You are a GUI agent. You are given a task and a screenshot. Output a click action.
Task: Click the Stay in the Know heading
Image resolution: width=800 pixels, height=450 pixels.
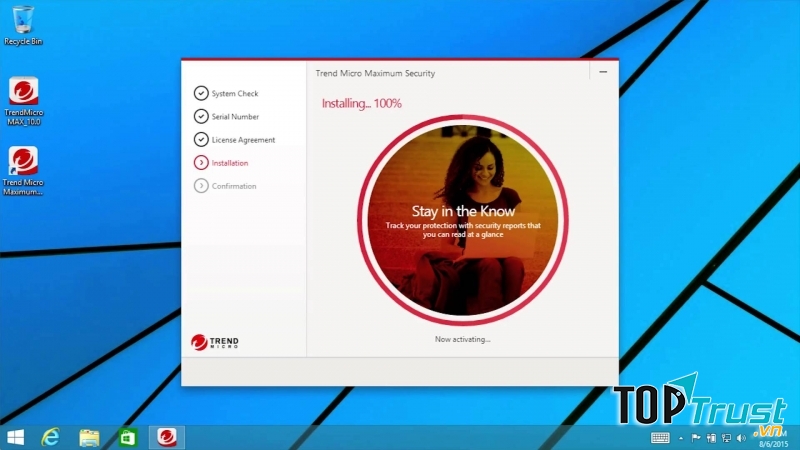click(x=463, y=211)
